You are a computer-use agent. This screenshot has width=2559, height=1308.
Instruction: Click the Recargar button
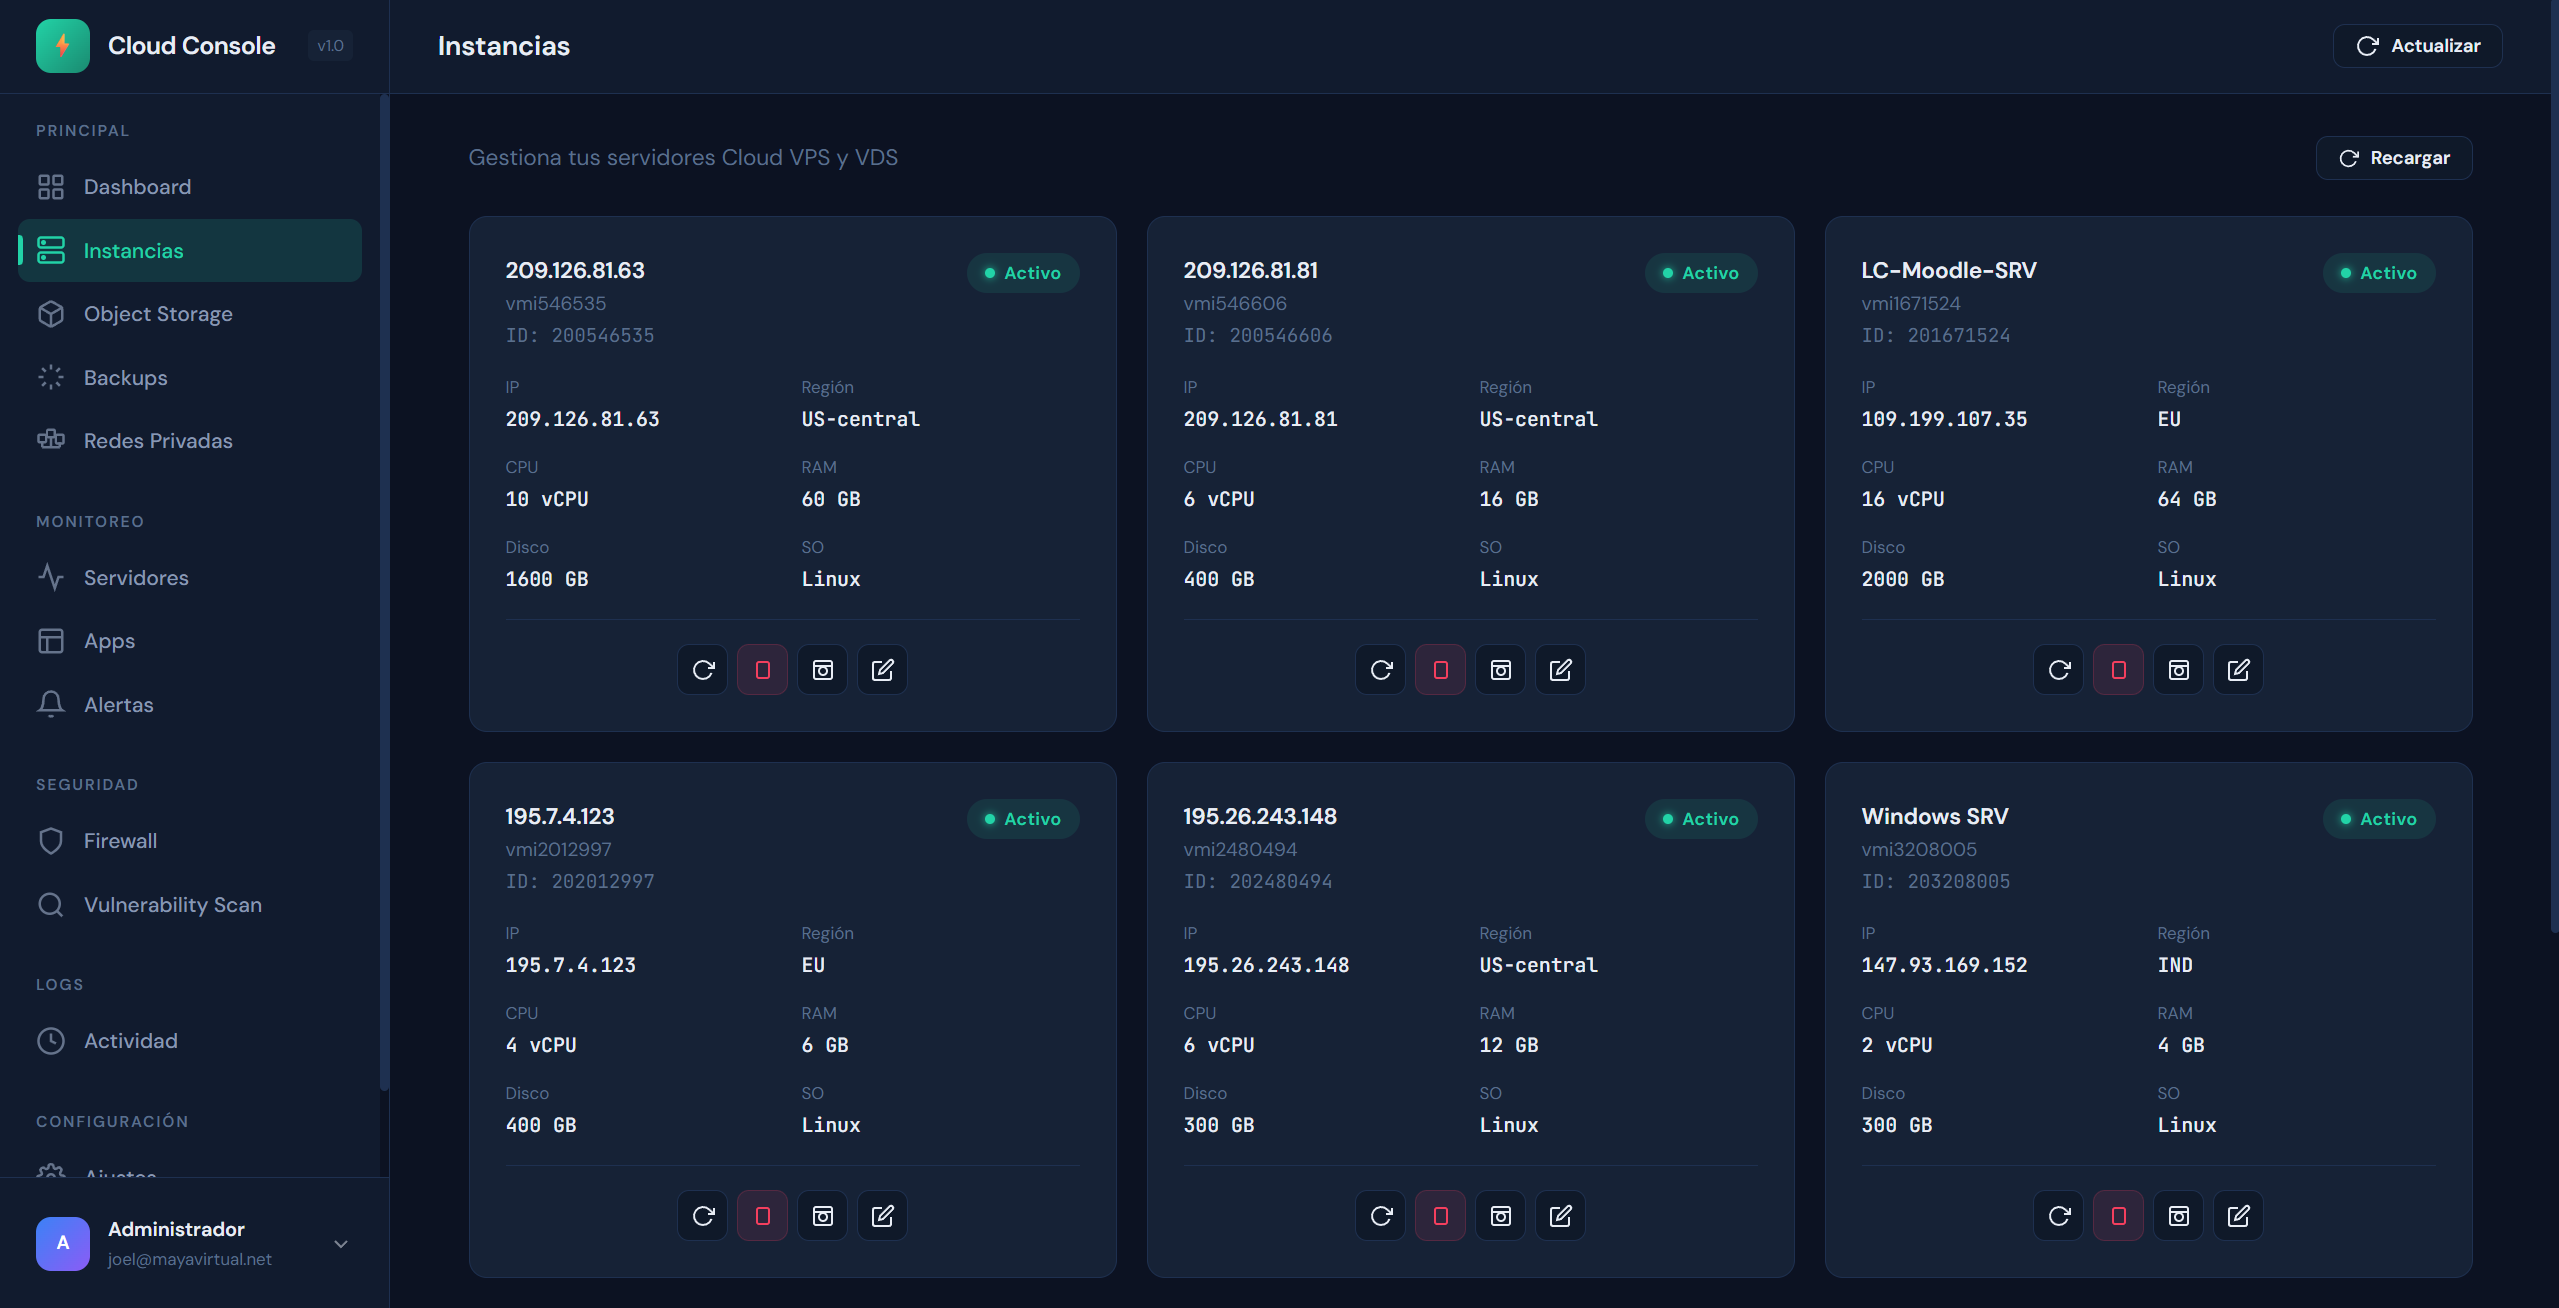point(2394,158)
